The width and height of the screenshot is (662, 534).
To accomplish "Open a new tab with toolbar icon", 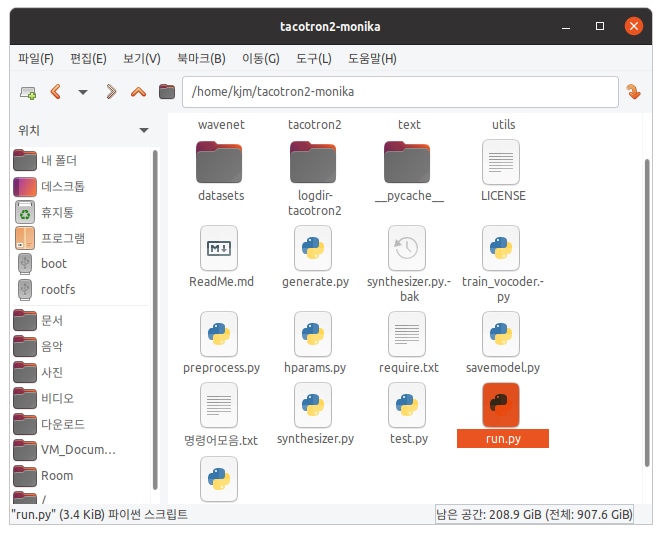I will pos(28,92).
